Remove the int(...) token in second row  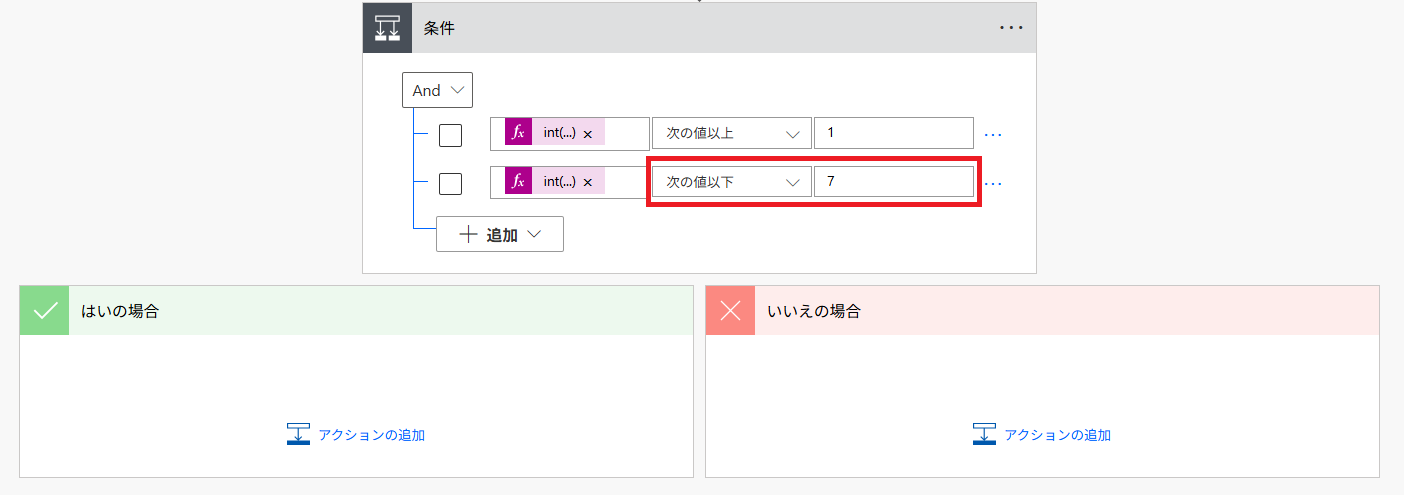(x=588, y=183)
